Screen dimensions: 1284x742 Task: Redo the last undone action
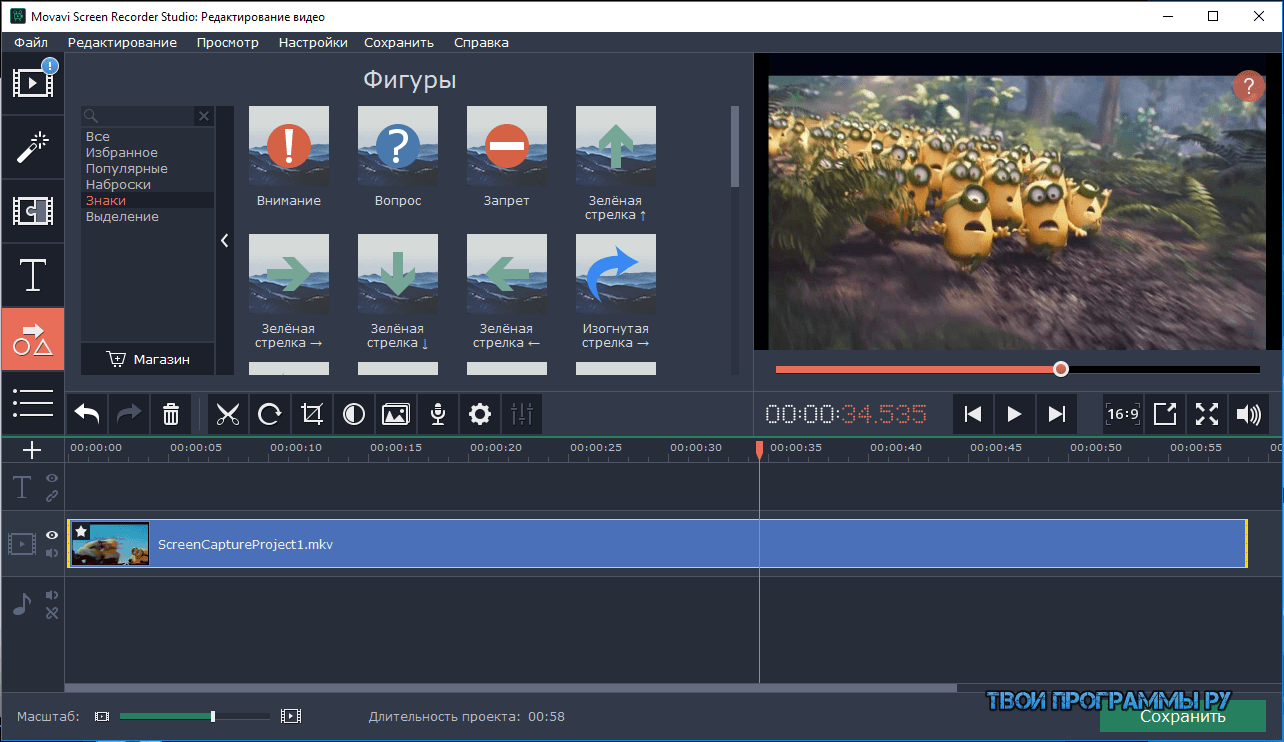pos(129,414)
